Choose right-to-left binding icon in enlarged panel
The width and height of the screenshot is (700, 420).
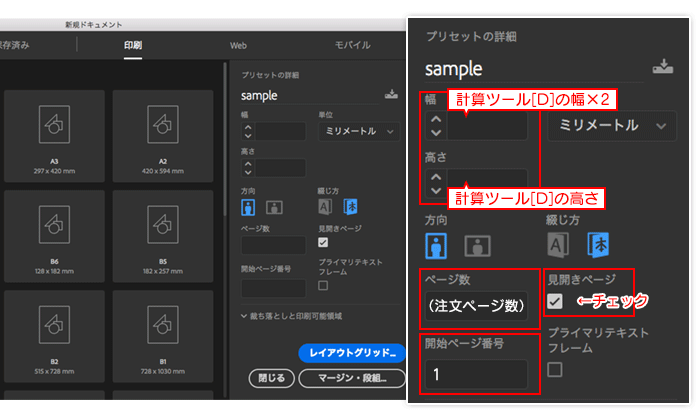[598, 244]
